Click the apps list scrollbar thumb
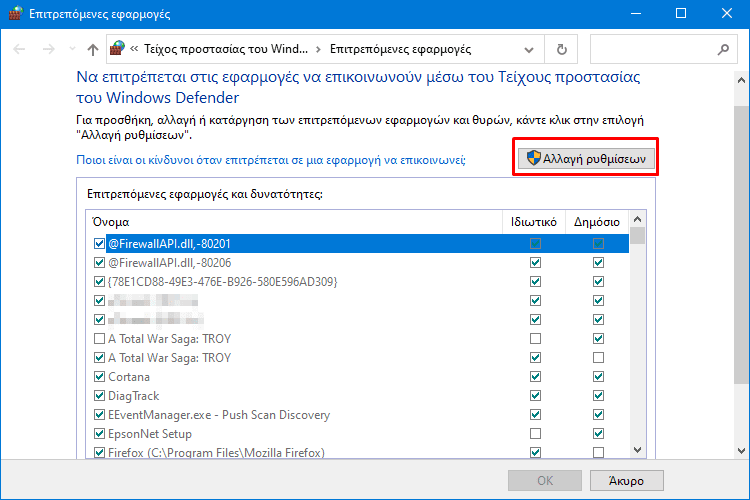Image resolution: width=750 pixels, height=500 pixels. click(637, 236)
